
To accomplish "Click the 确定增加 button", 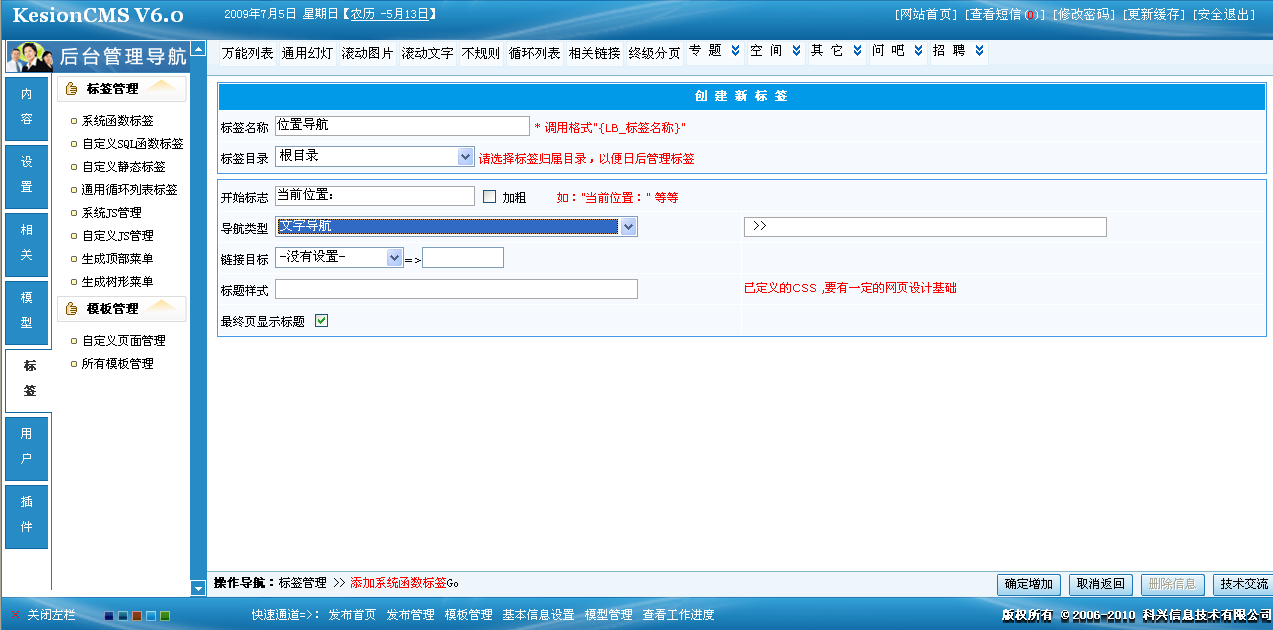I will (x=1029, y=584).
